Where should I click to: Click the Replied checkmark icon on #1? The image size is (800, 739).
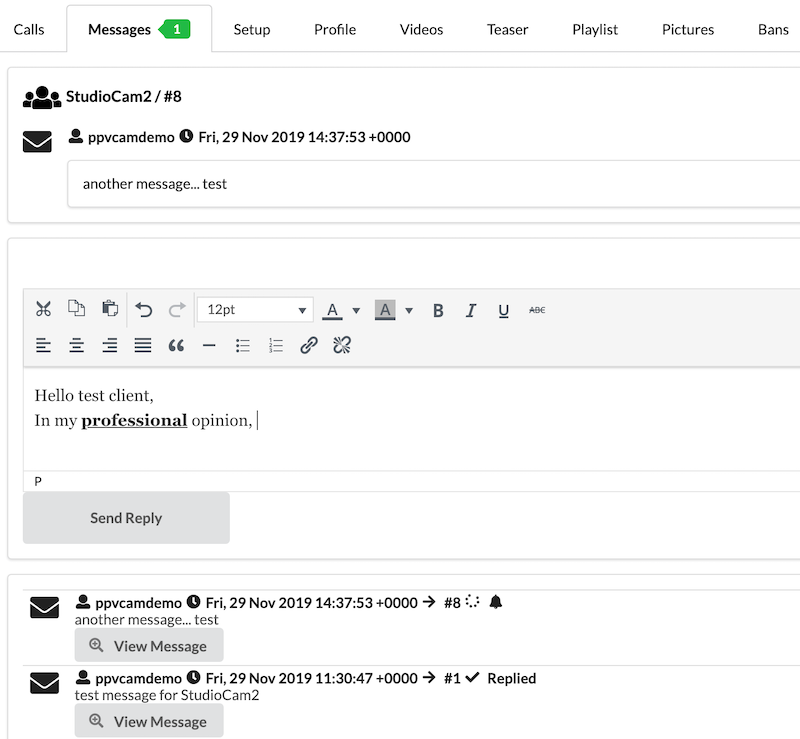pos(472,677)
